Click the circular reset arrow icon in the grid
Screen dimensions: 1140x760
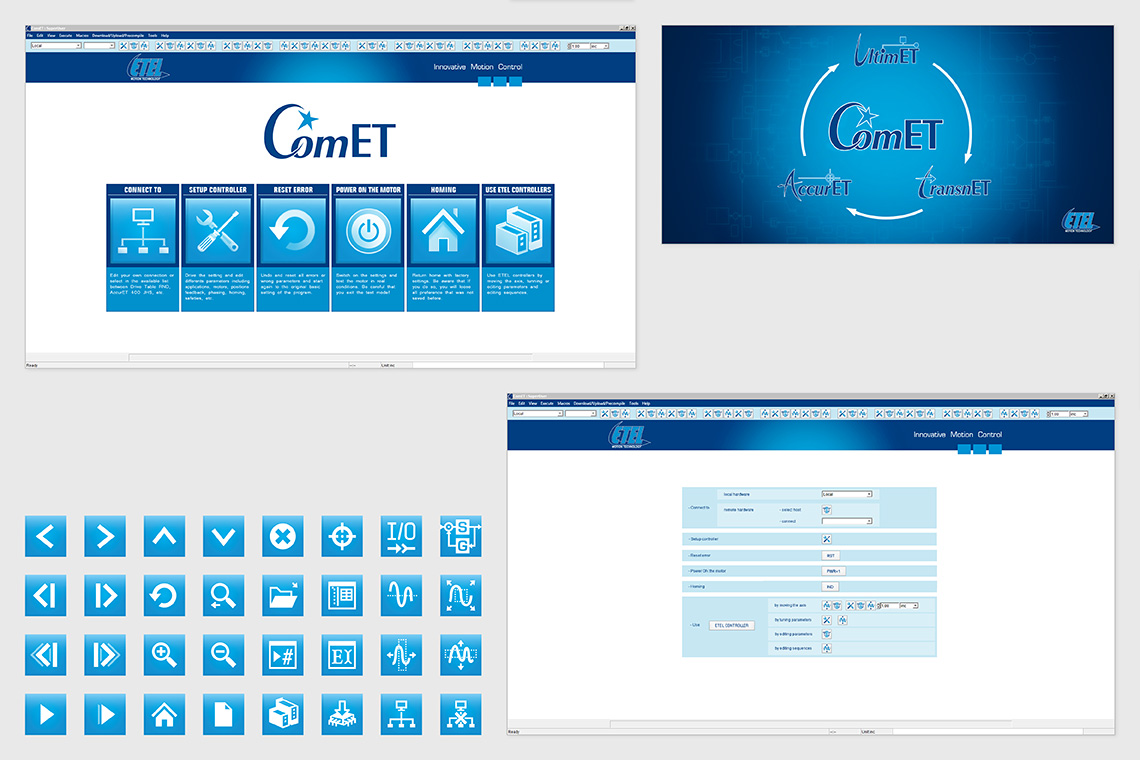tap(164, 596)
